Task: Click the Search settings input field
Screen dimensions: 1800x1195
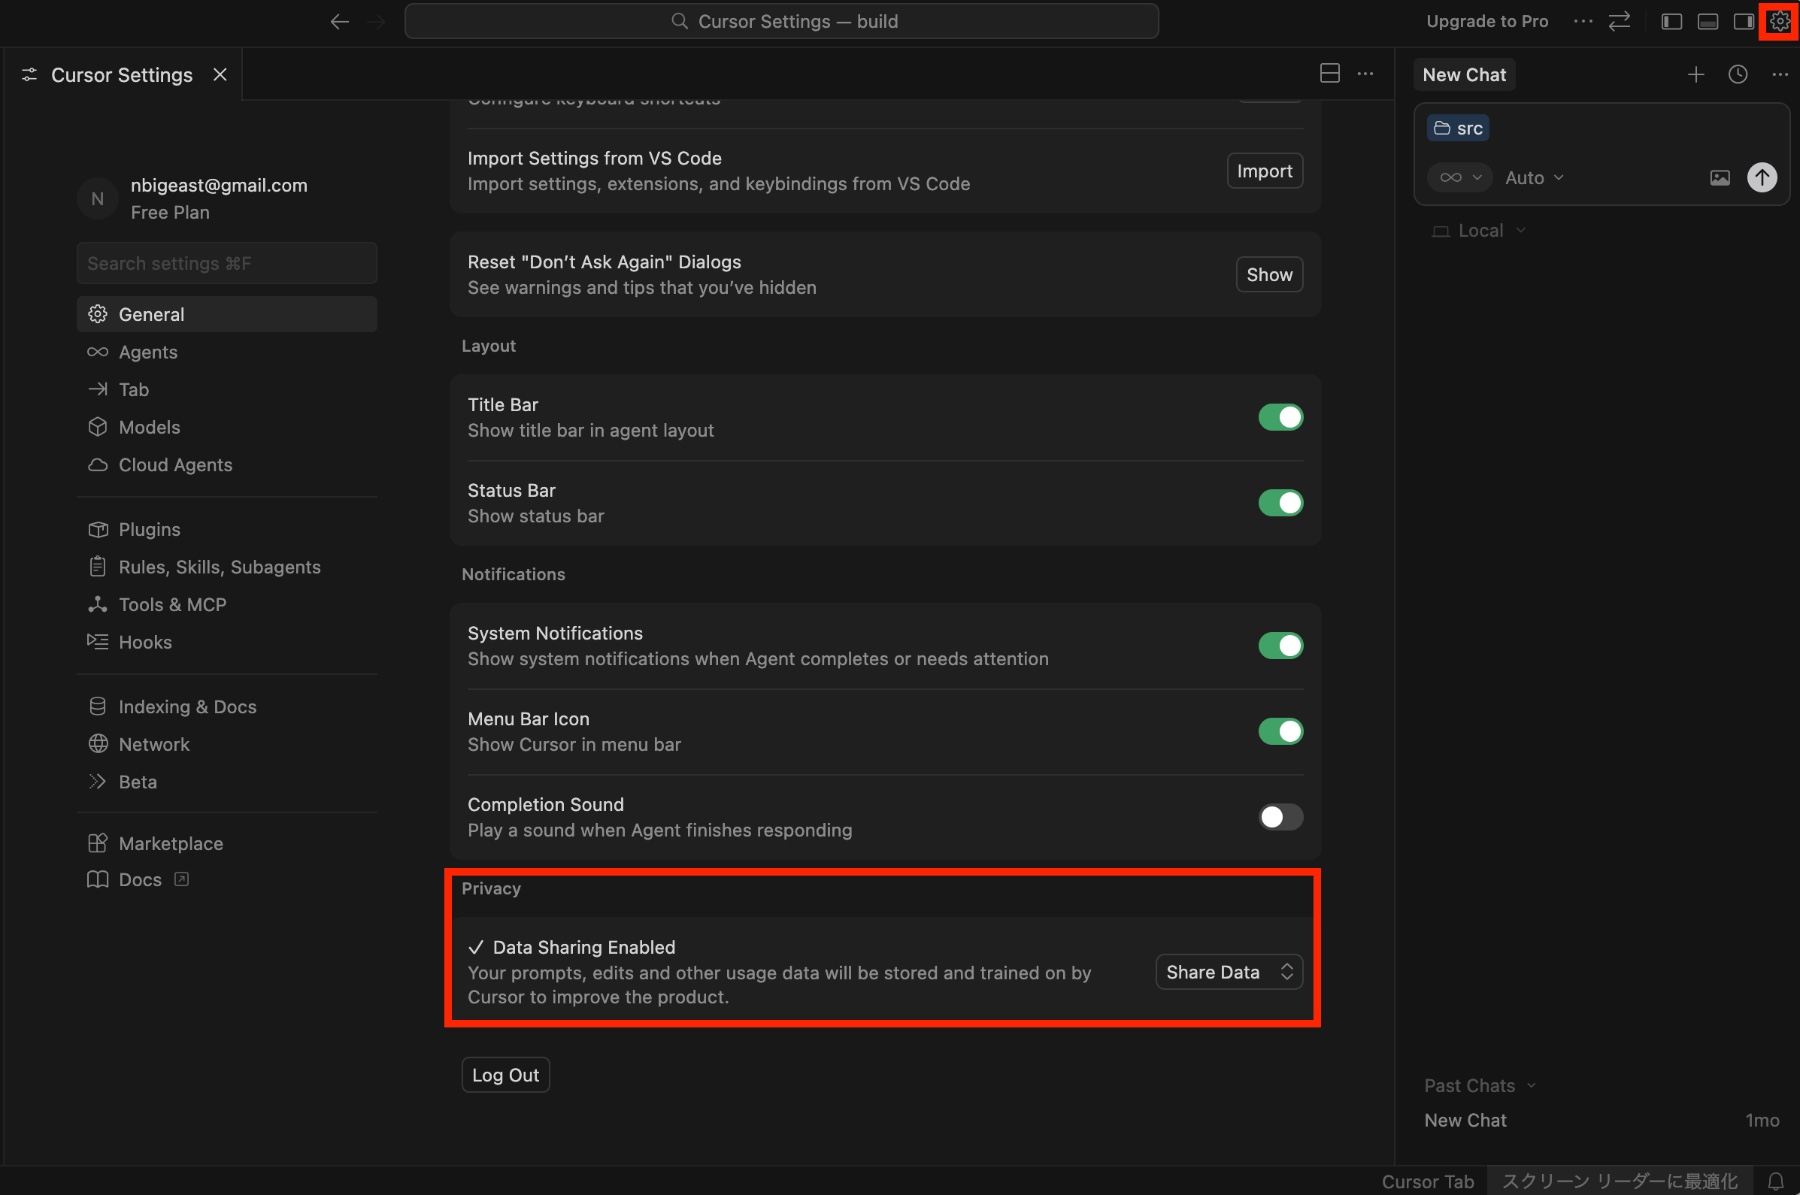Action: tap(227, 263)
